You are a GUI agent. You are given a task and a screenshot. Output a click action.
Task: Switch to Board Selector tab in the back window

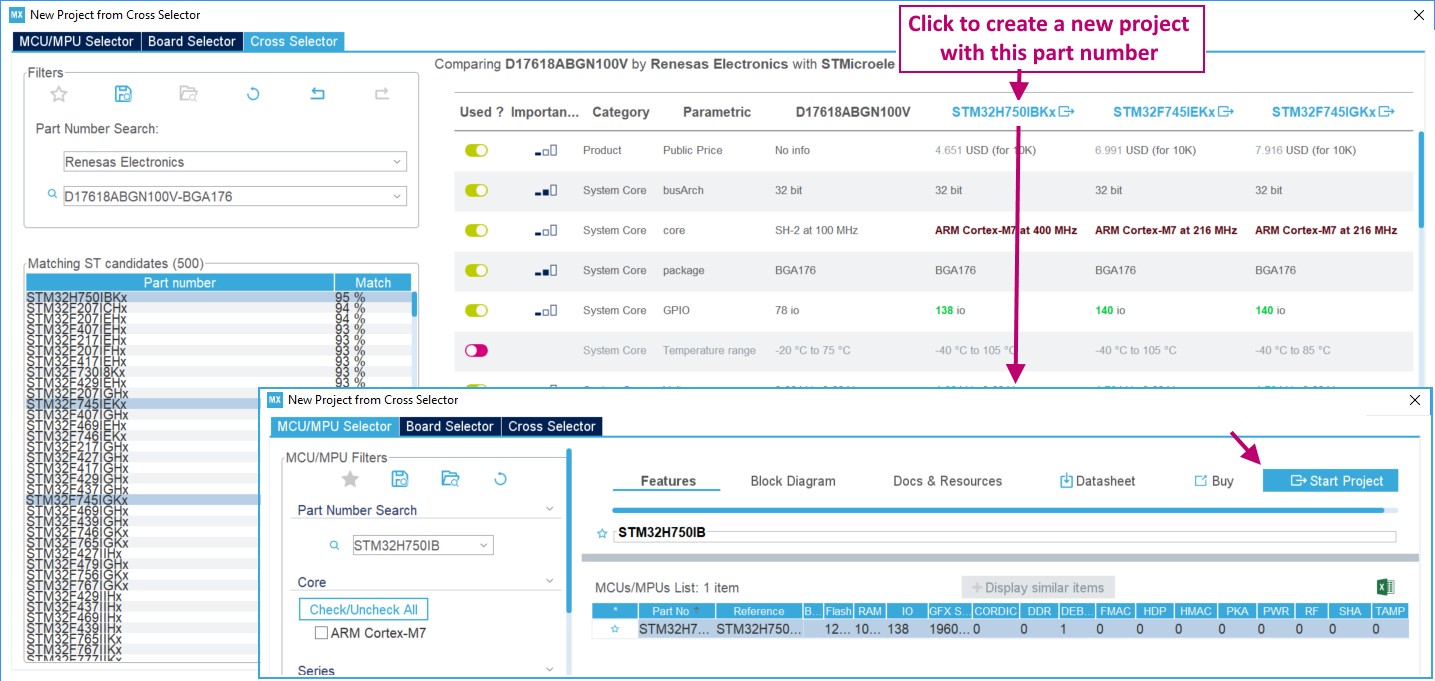[x=192, y=41]
